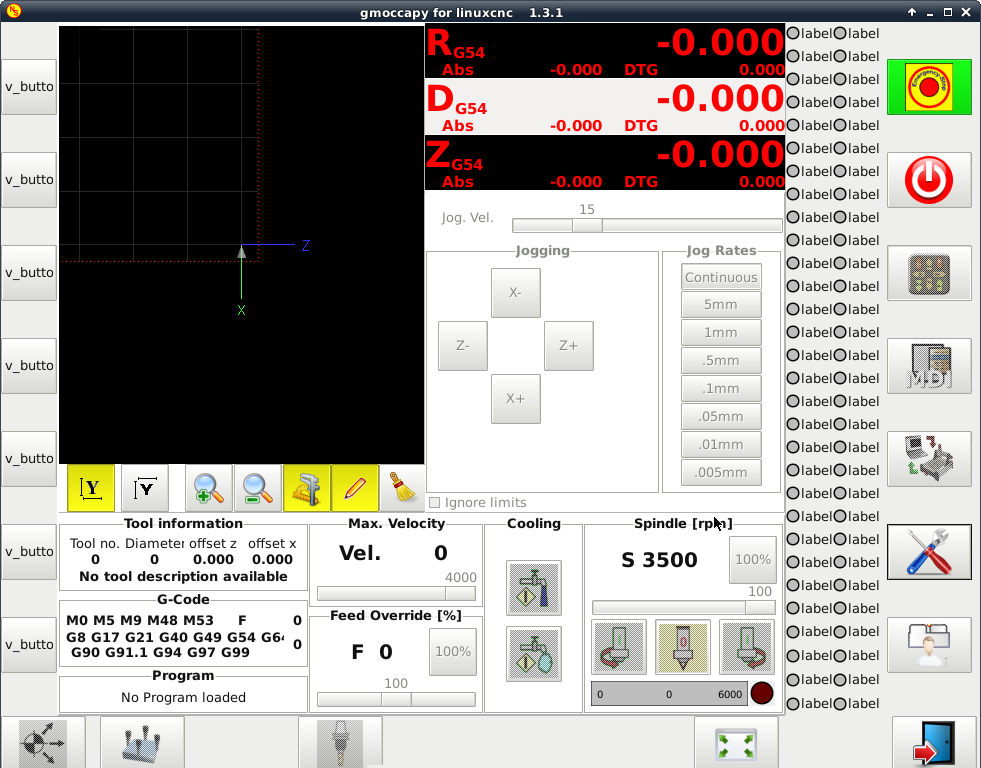Toggle dimensions display caliper icon
This screenshot has height=768, width=981.
[x=307, y=488]
